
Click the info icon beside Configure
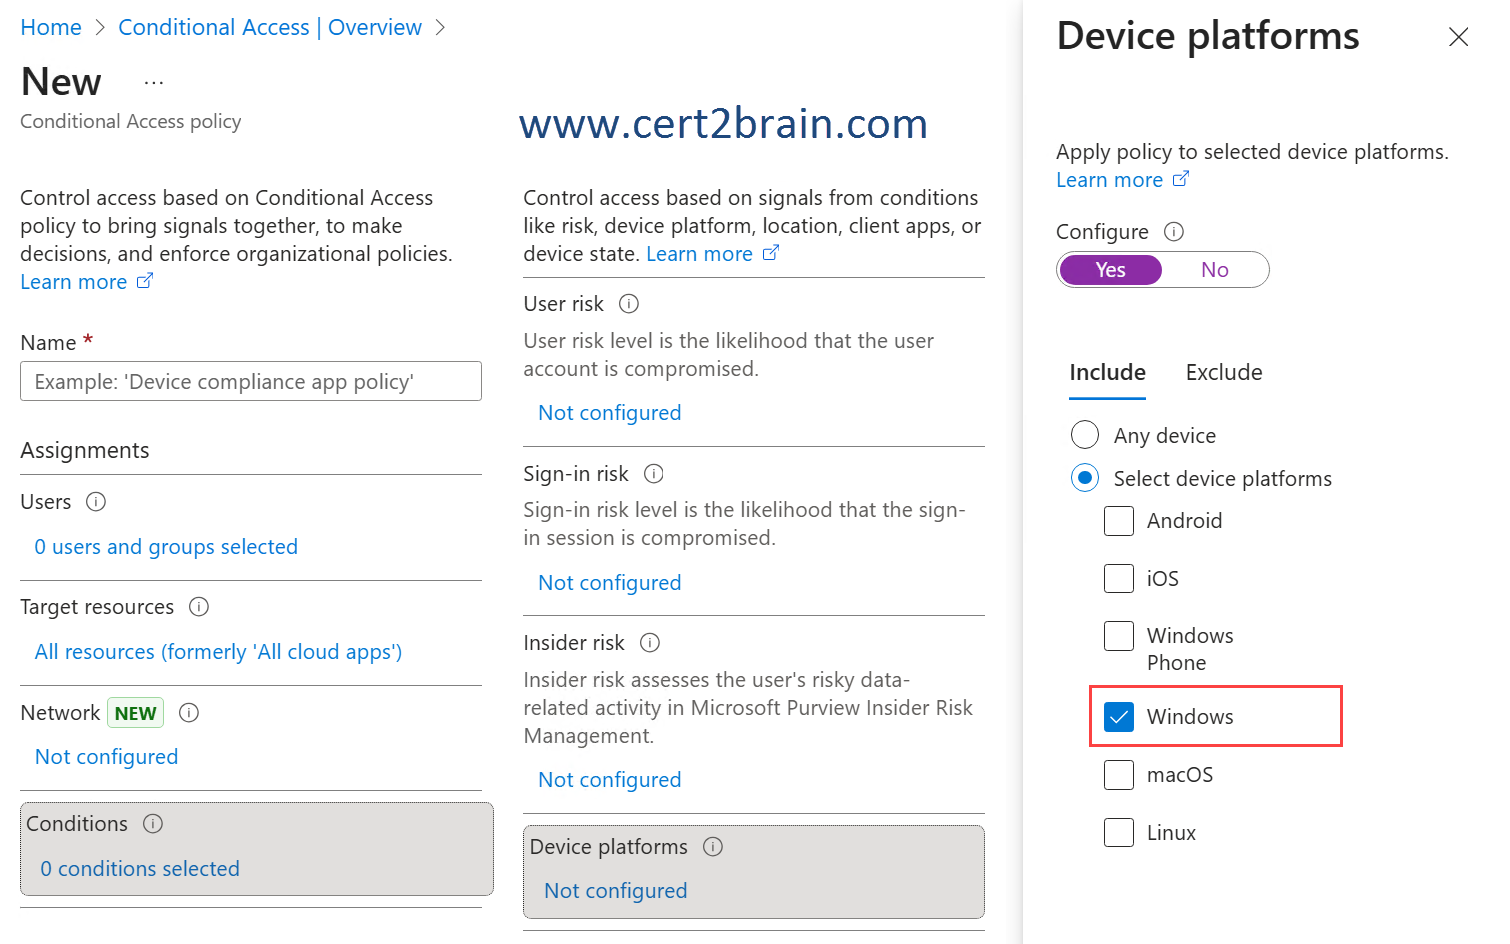point(1174,232)
